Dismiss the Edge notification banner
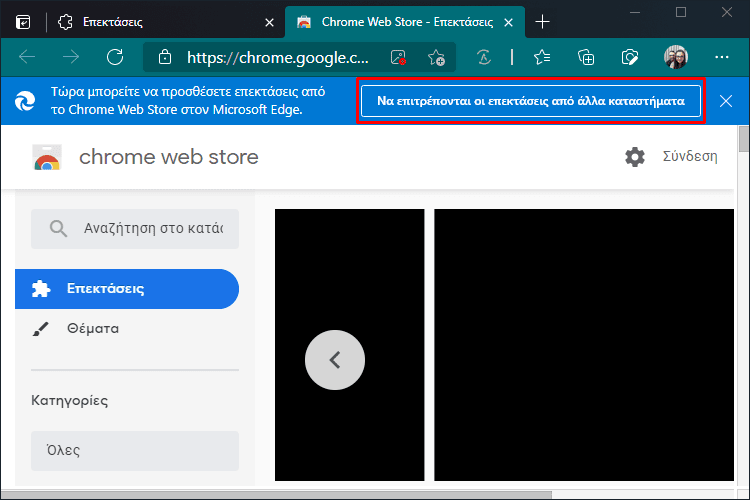This screenshot has width=750, height=500. (x=726, y=101)
